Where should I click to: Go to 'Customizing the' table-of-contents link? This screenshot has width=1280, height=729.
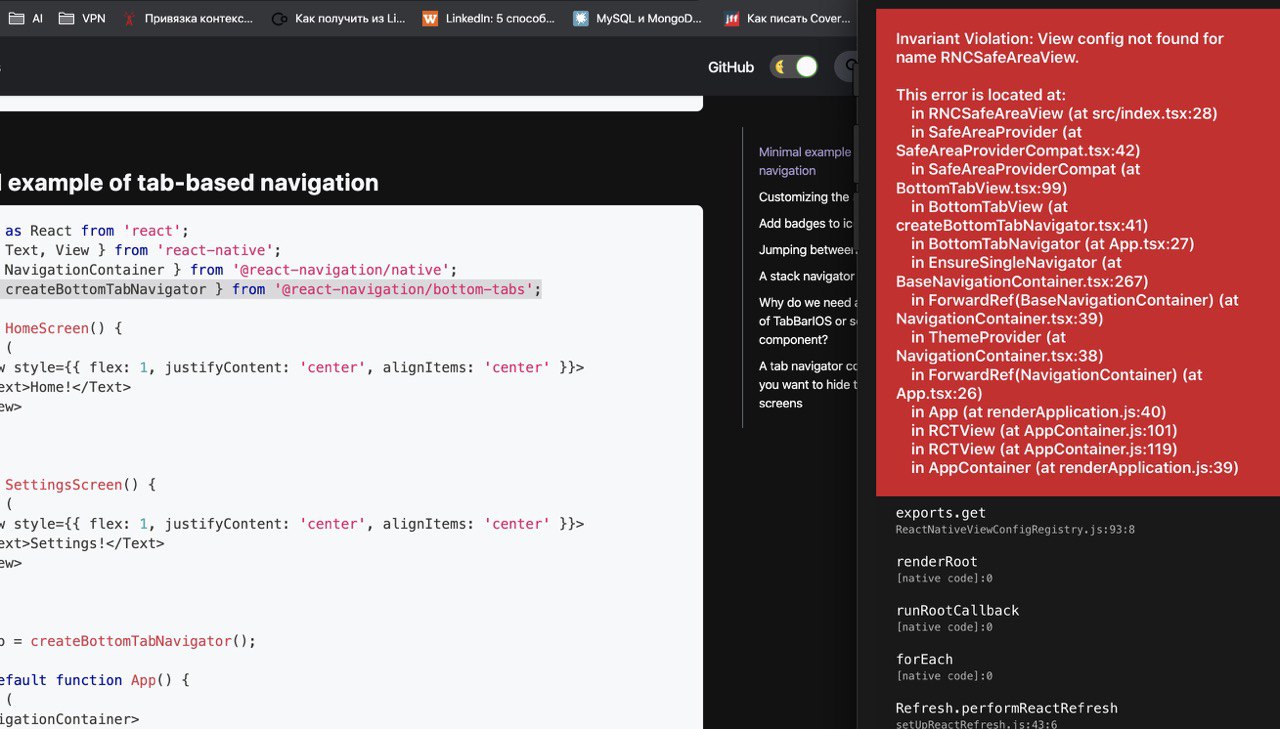coord(804,197)
